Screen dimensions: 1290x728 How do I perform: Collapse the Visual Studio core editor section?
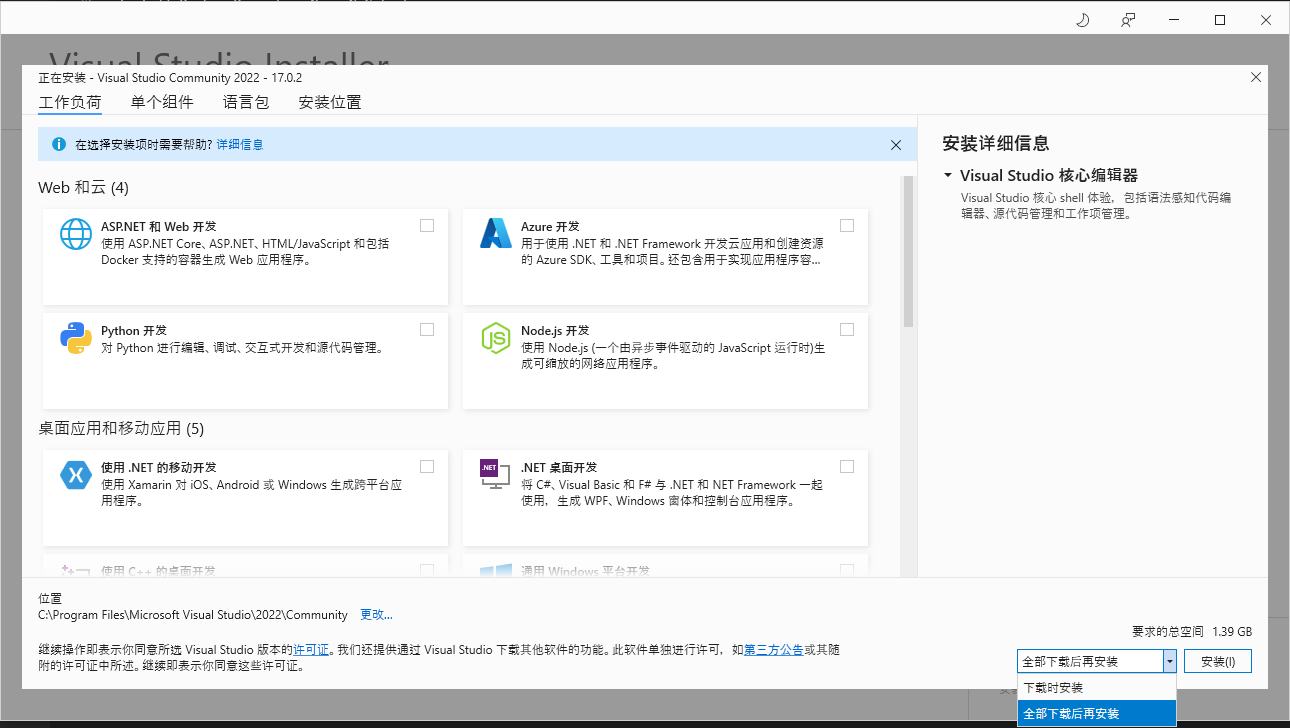pos(947,176)
